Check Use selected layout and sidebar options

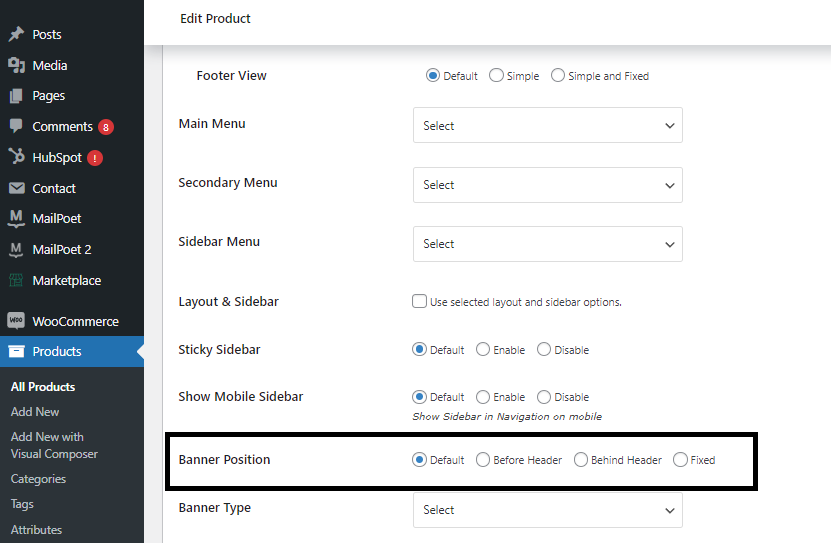coord(419,301)
